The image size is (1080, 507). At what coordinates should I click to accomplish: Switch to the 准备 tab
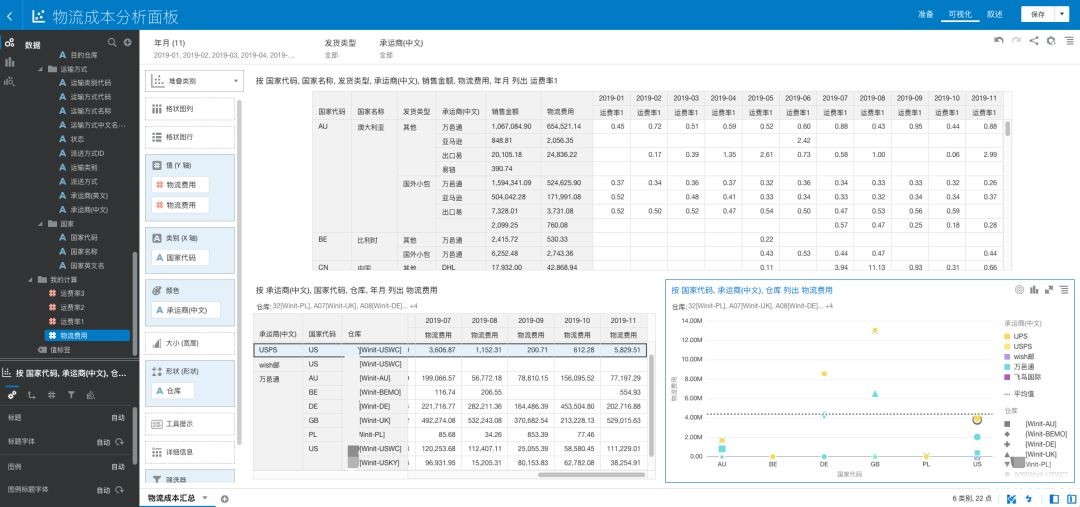point(925,15)
